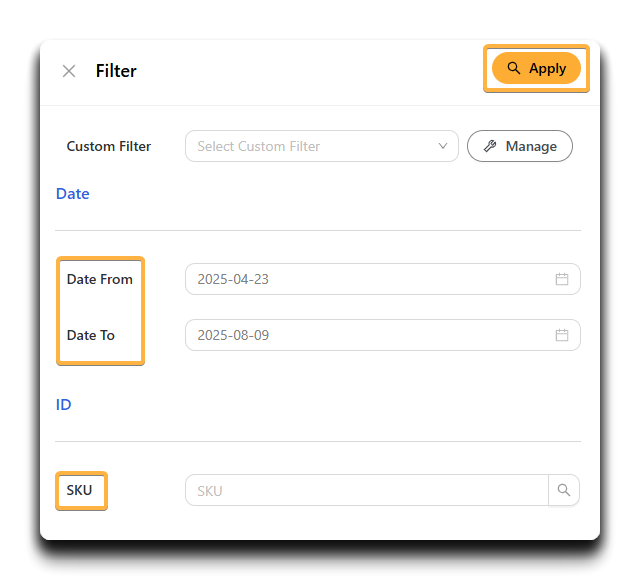Open calendar icon for Date To

tap(562, 335)
